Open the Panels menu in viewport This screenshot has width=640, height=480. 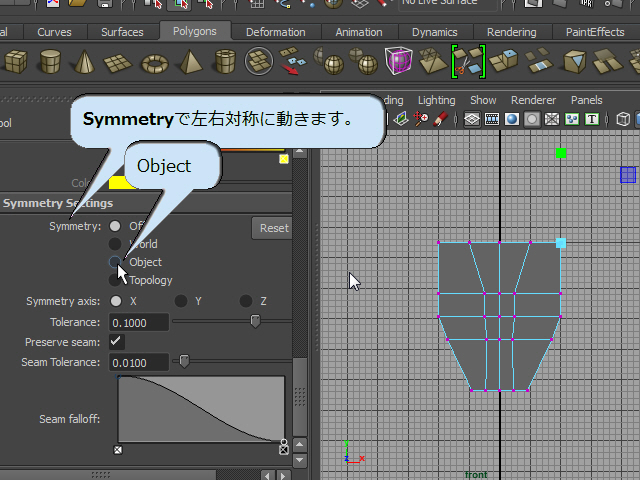(586, 100)
